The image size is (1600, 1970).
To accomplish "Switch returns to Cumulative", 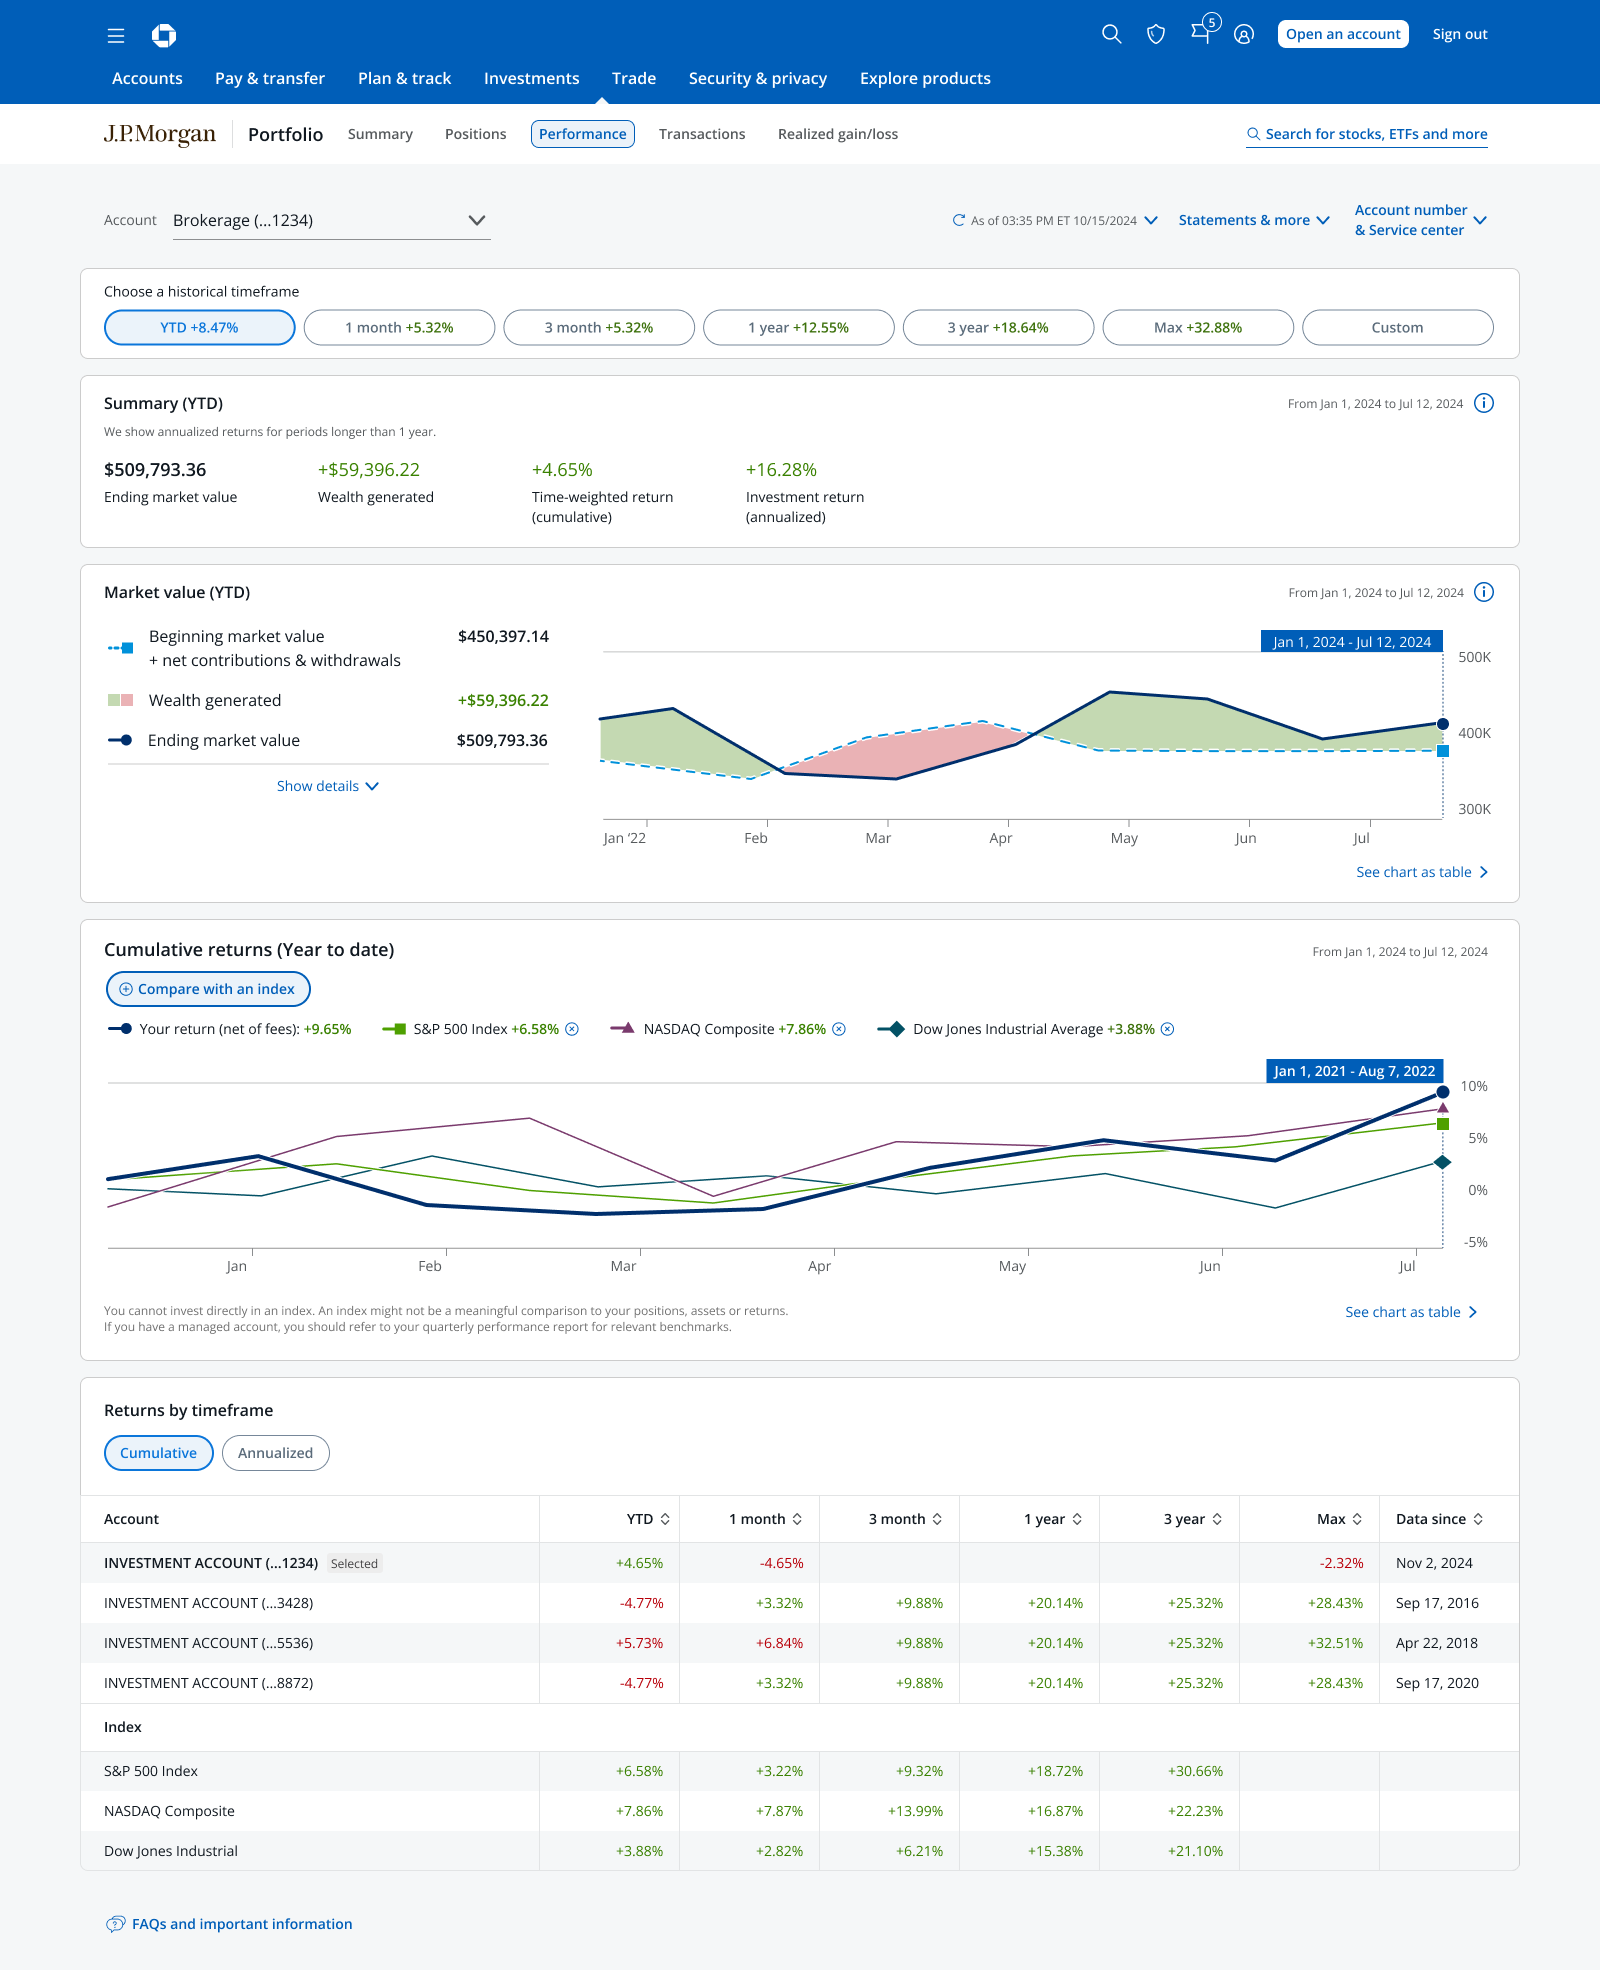I will [159, 1453].
